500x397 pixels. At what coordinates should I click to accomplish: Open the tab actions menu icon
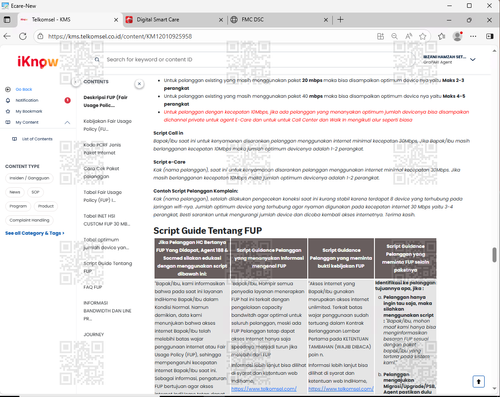pyautogui.click(x=7, y=20)
